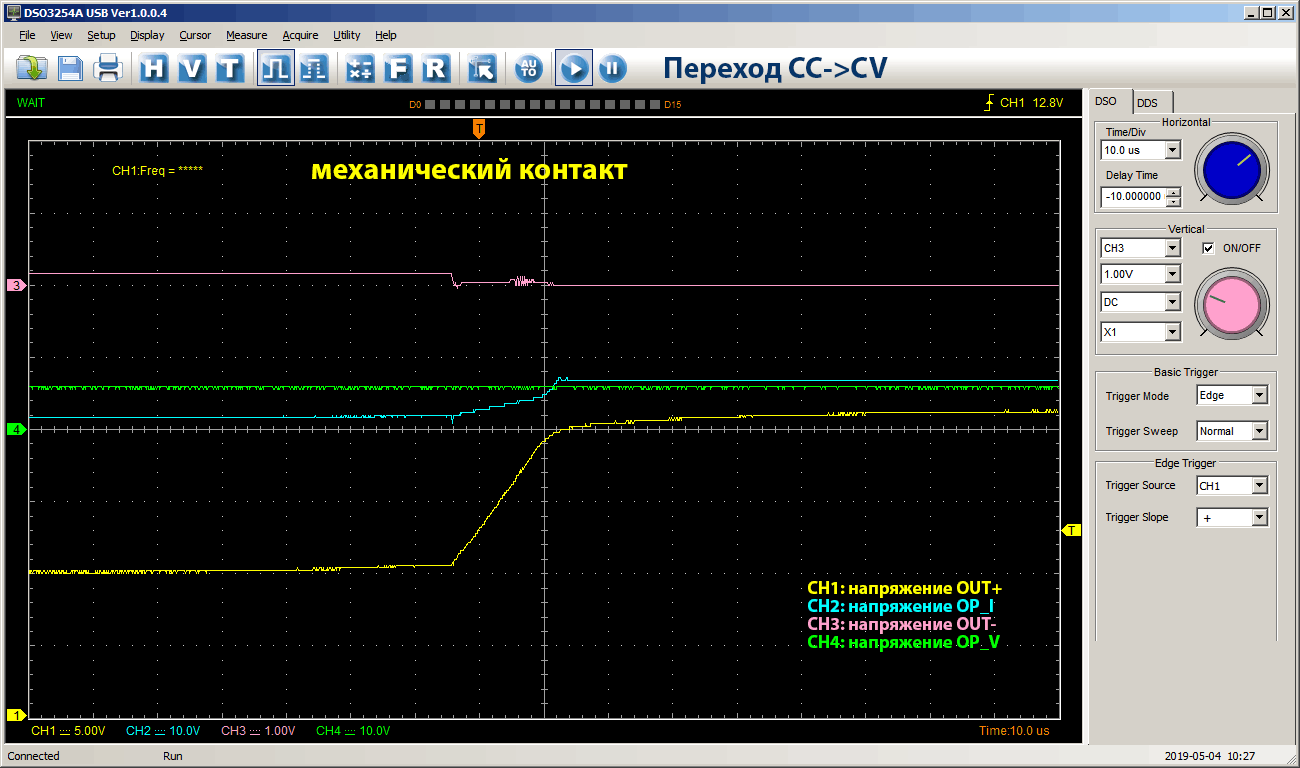Toggle the solid waveform display button
Viewport: 1300px width, 768px height.
[275, 68]
